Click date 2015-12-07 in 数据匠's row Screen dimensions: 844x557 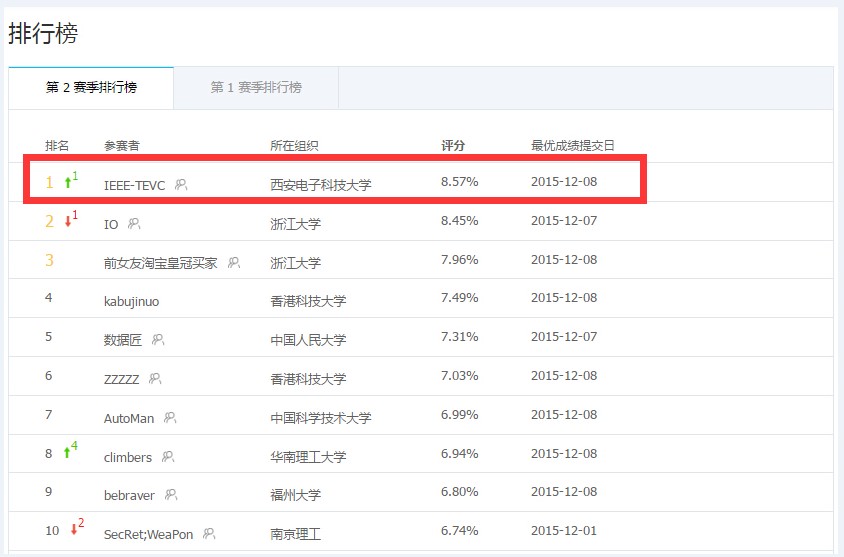pos(564,337)
